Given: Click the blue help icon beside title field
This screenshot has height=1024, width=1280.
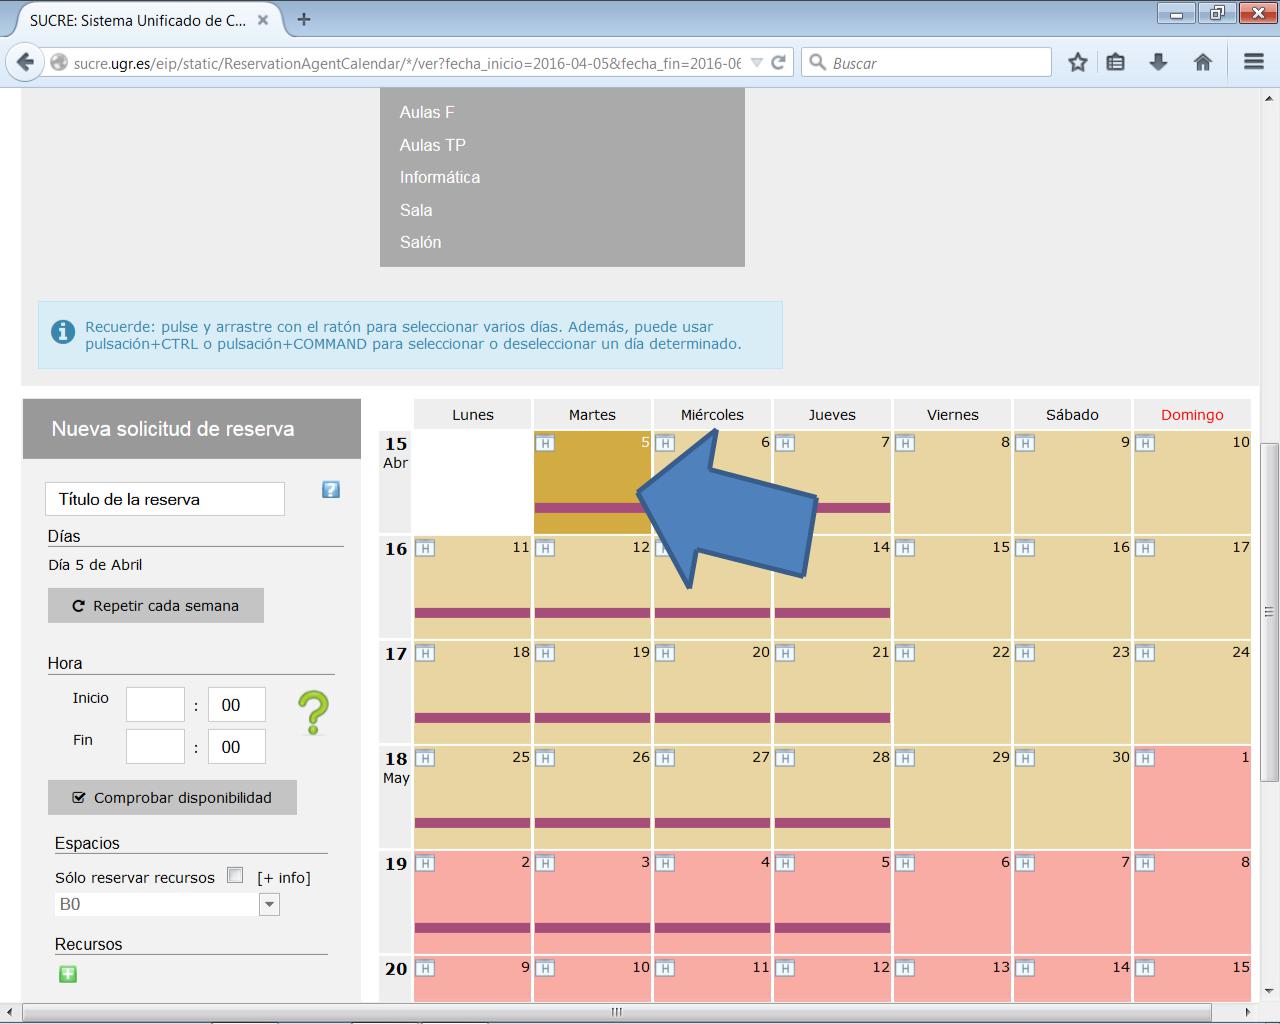Looking at the screenshot, I should coord(331,490).
